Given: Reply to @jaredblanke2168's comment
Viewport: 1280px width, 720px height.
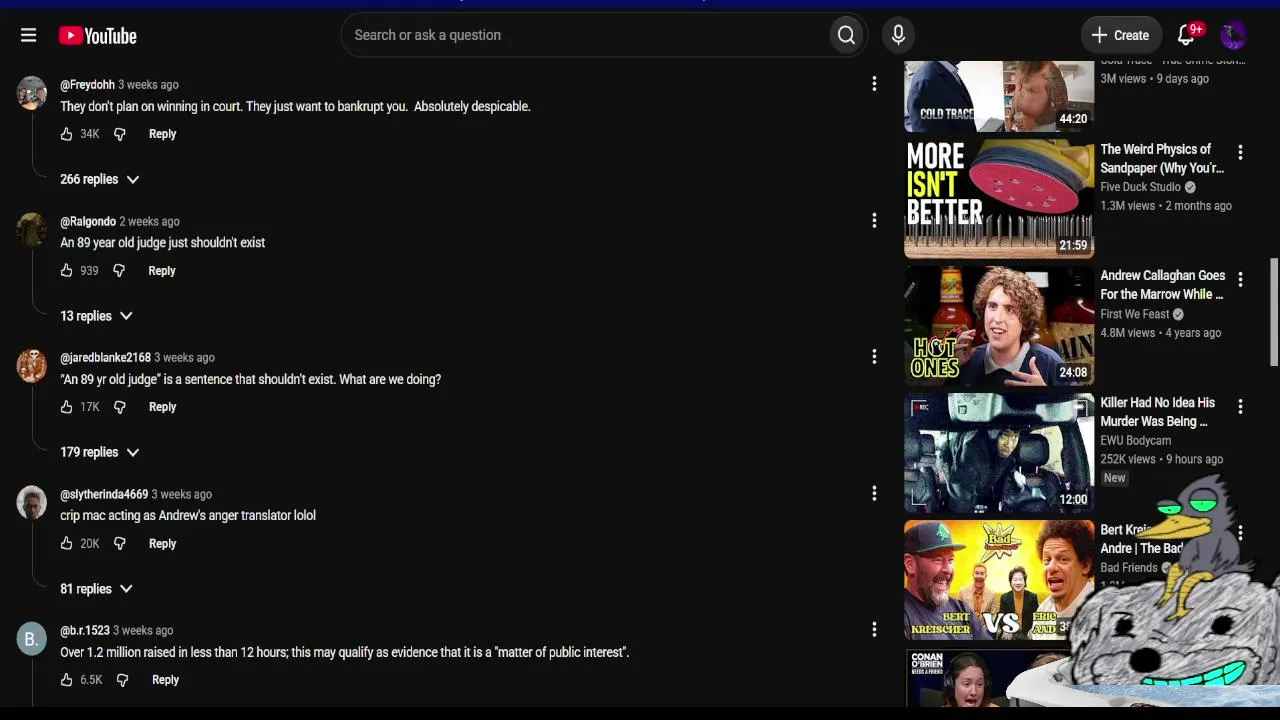Looking at the screenshot, I should [x=162, y=407].
